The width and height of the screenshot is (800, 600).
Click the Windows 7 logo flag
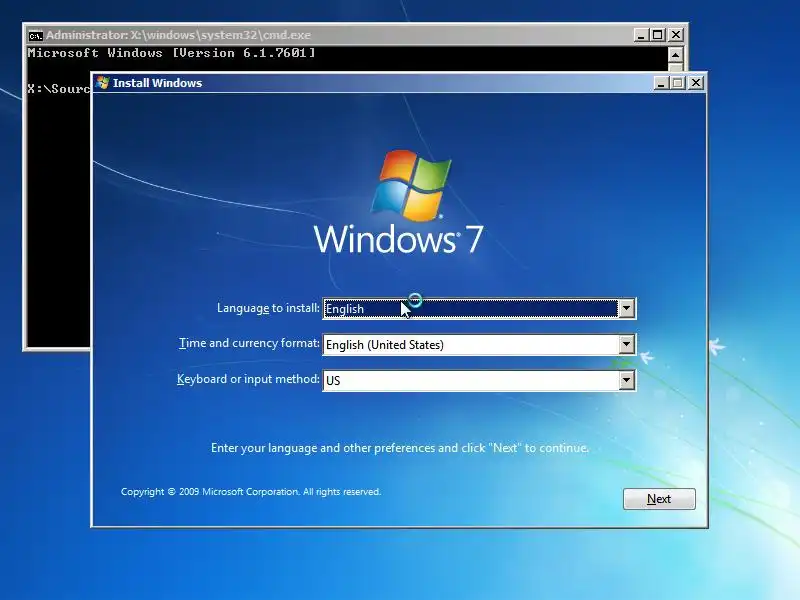(411, 185)
